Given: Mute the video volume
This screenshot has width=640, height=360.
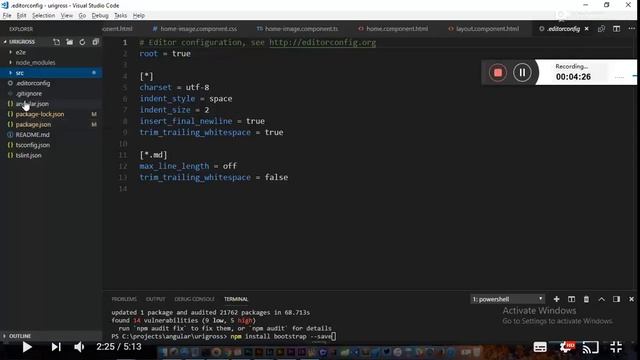Looking at the screenshot, I should pyautogui.click(x=79, y=347).
